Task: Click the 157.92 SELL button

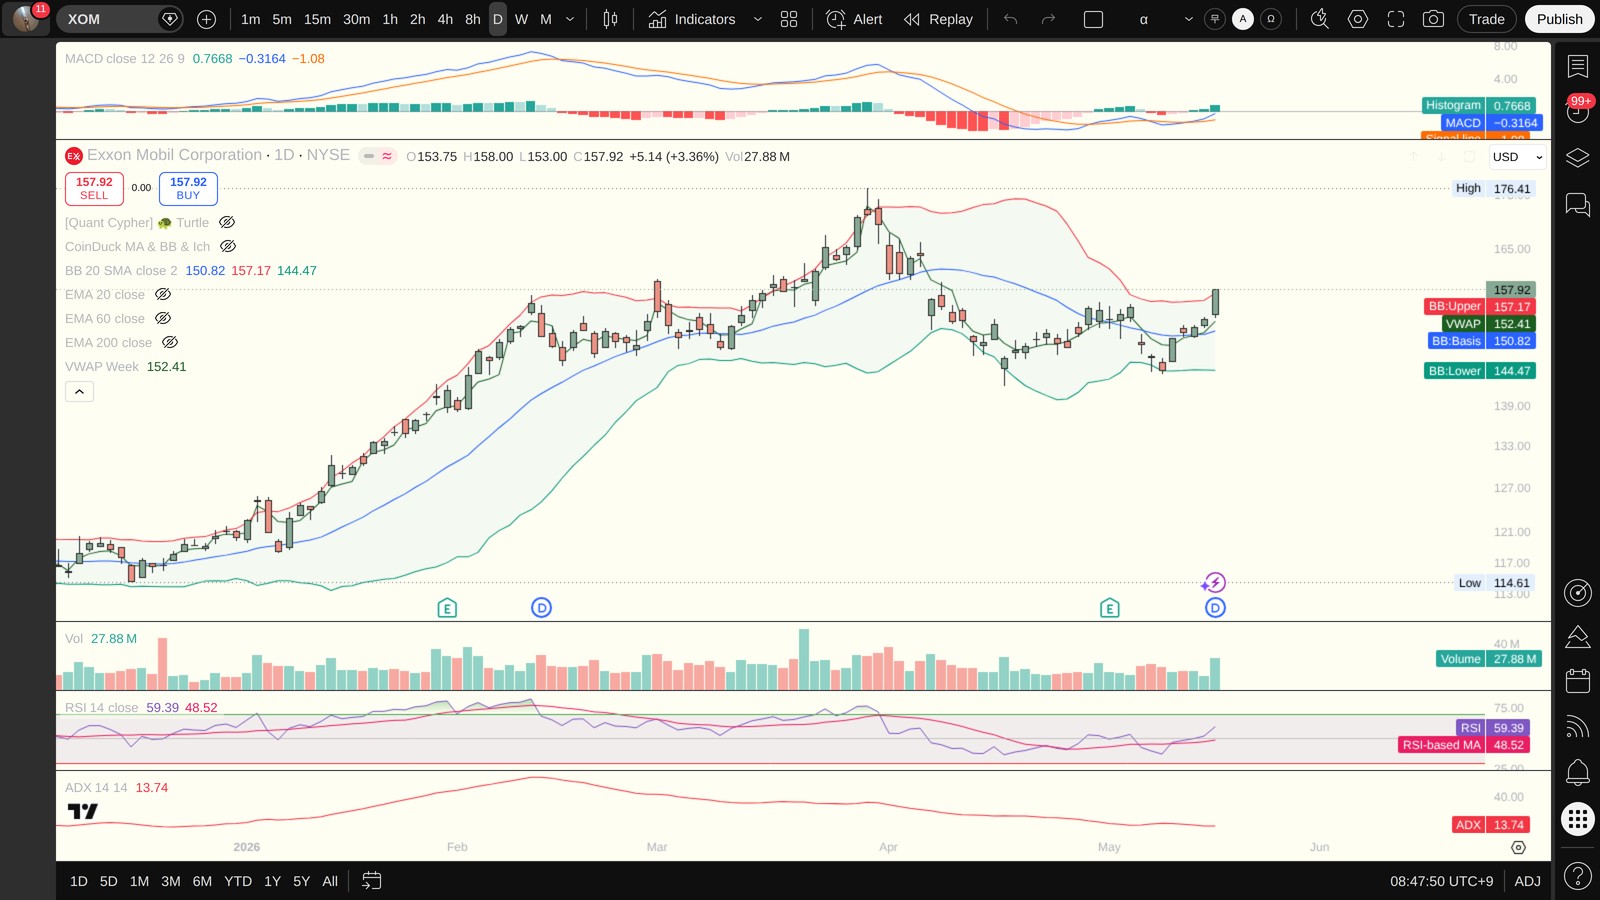Action: click(94, 188)
